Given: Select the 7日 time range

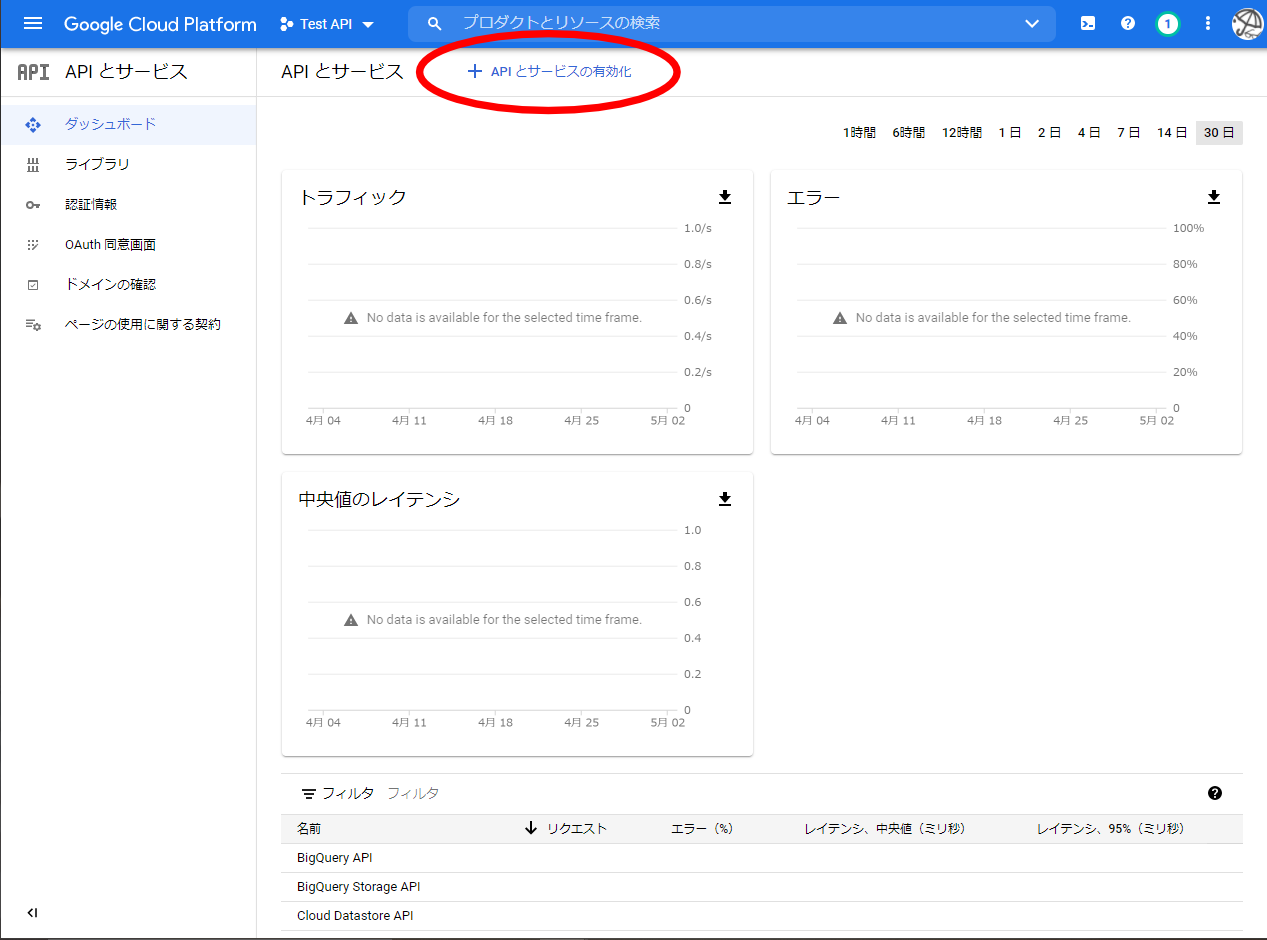Looking at the screenshot, I should [x=1129, y=132].
